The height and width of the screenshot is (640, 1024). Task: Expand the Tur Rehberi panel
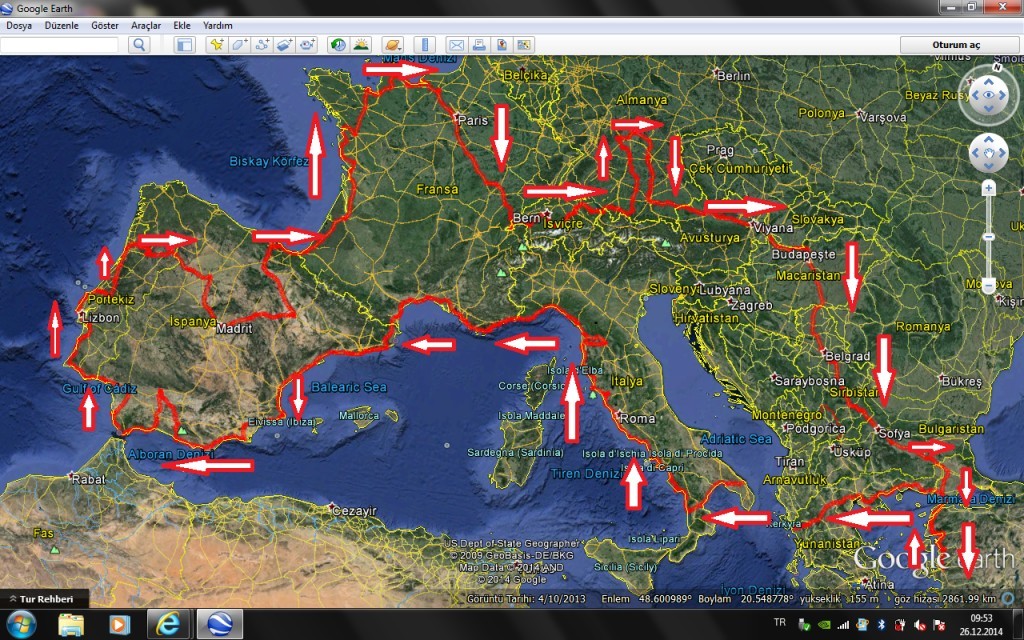[43, 598]
